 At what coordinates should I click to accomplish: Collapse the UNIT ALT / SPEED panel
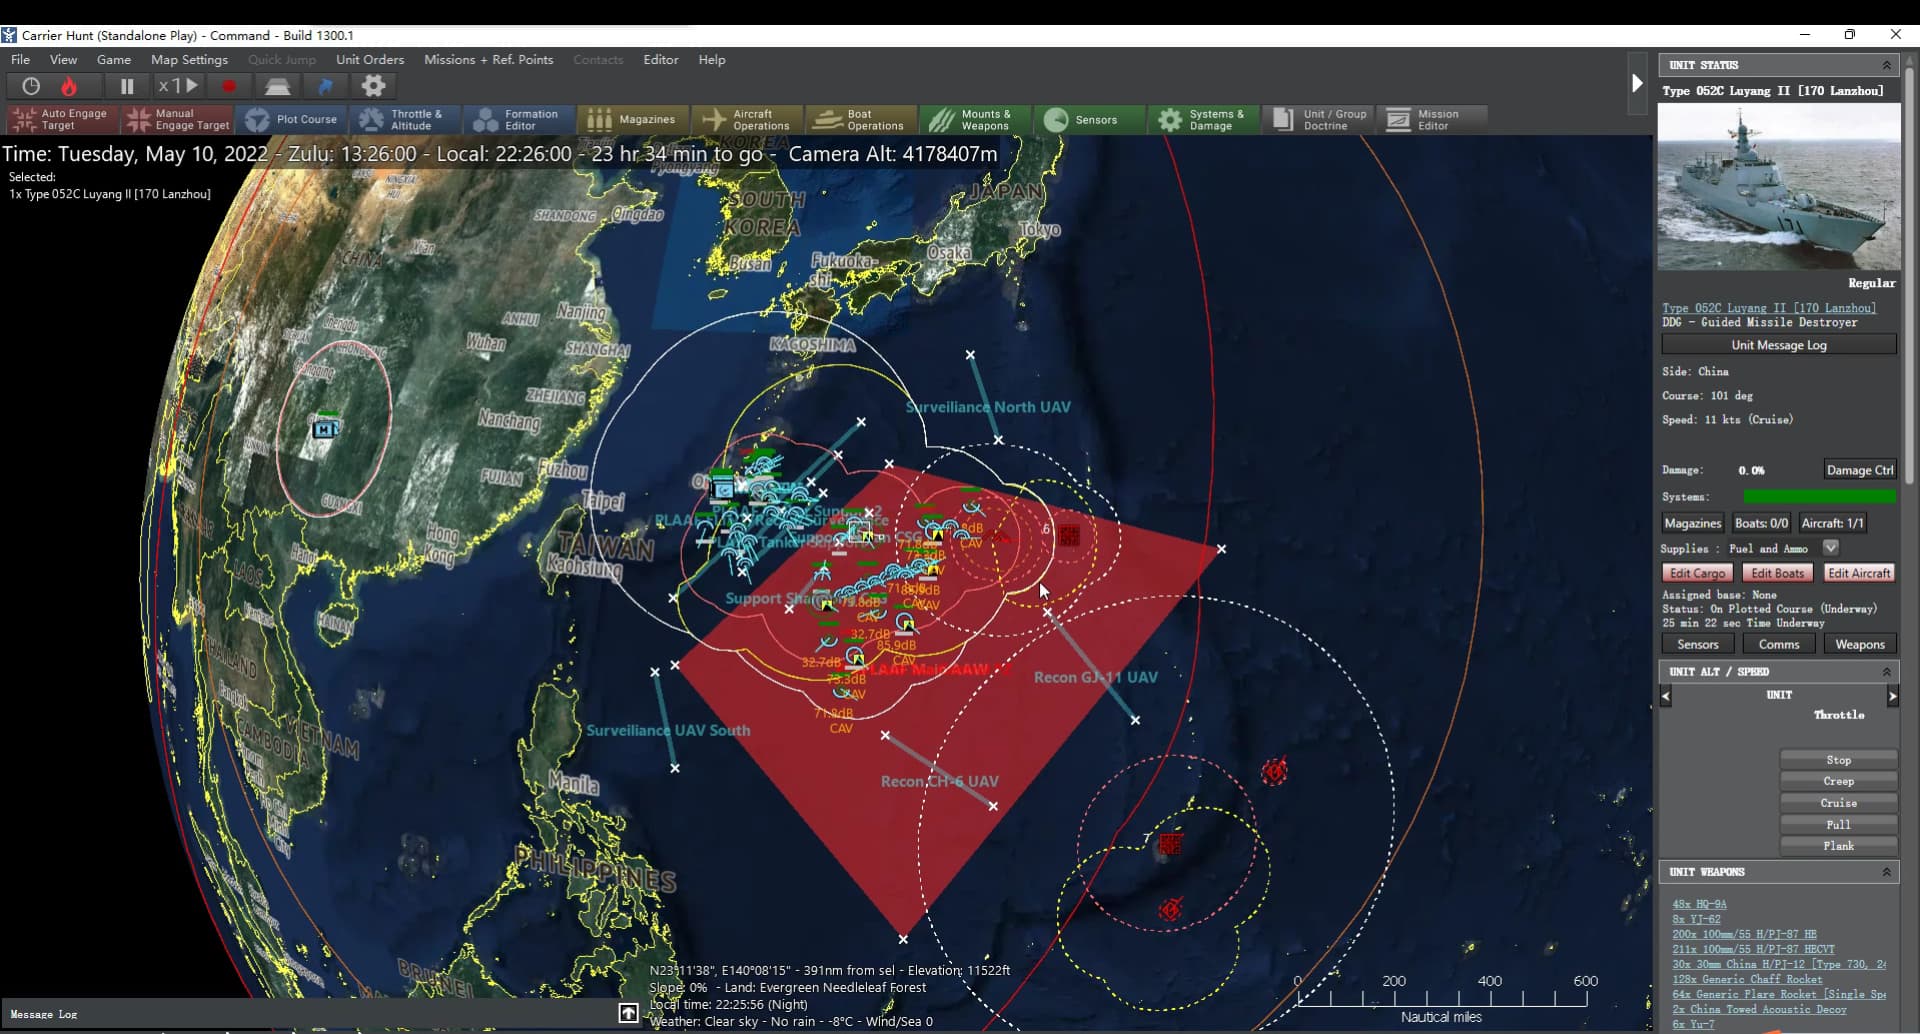point(1887,672)
